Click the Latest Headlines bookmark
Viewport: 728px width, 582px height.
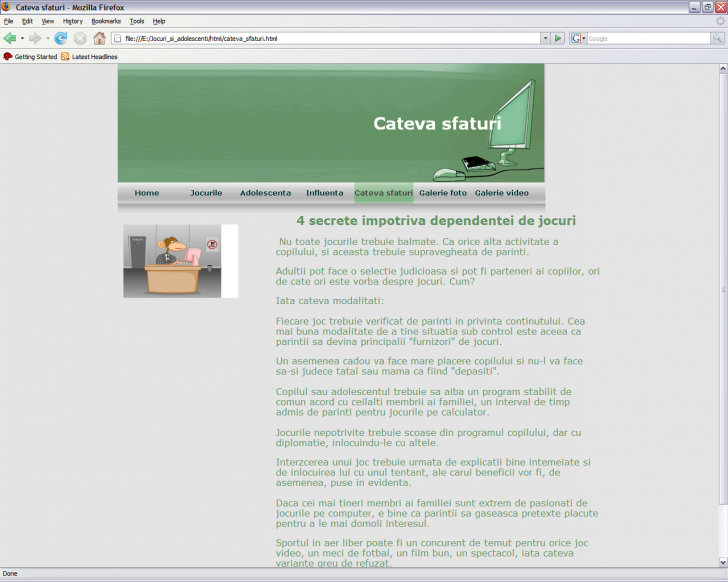point(90,57)
